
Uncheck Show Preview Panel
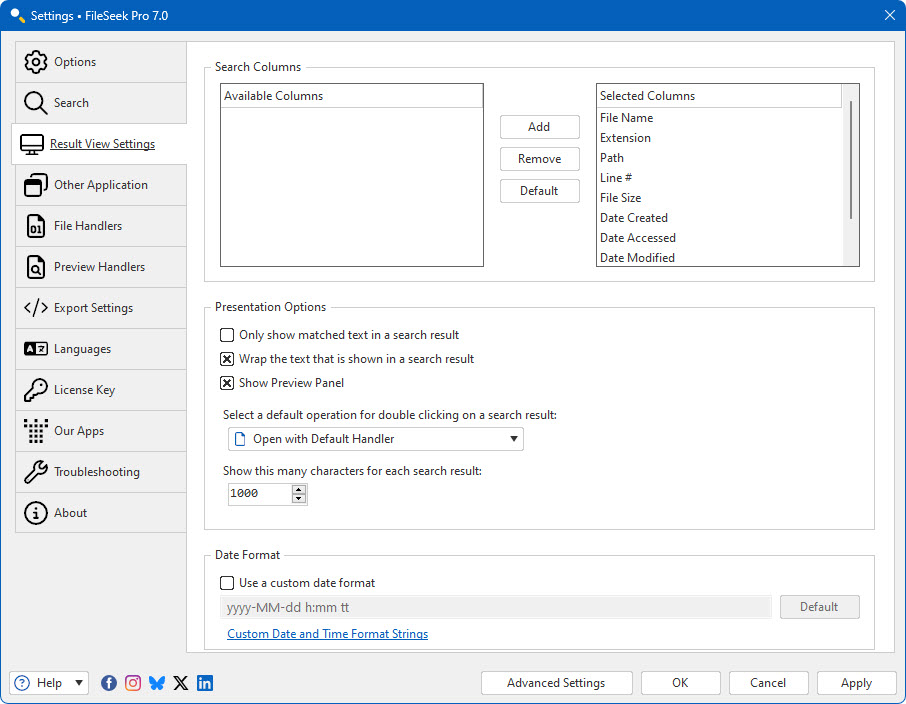(227, 383)
